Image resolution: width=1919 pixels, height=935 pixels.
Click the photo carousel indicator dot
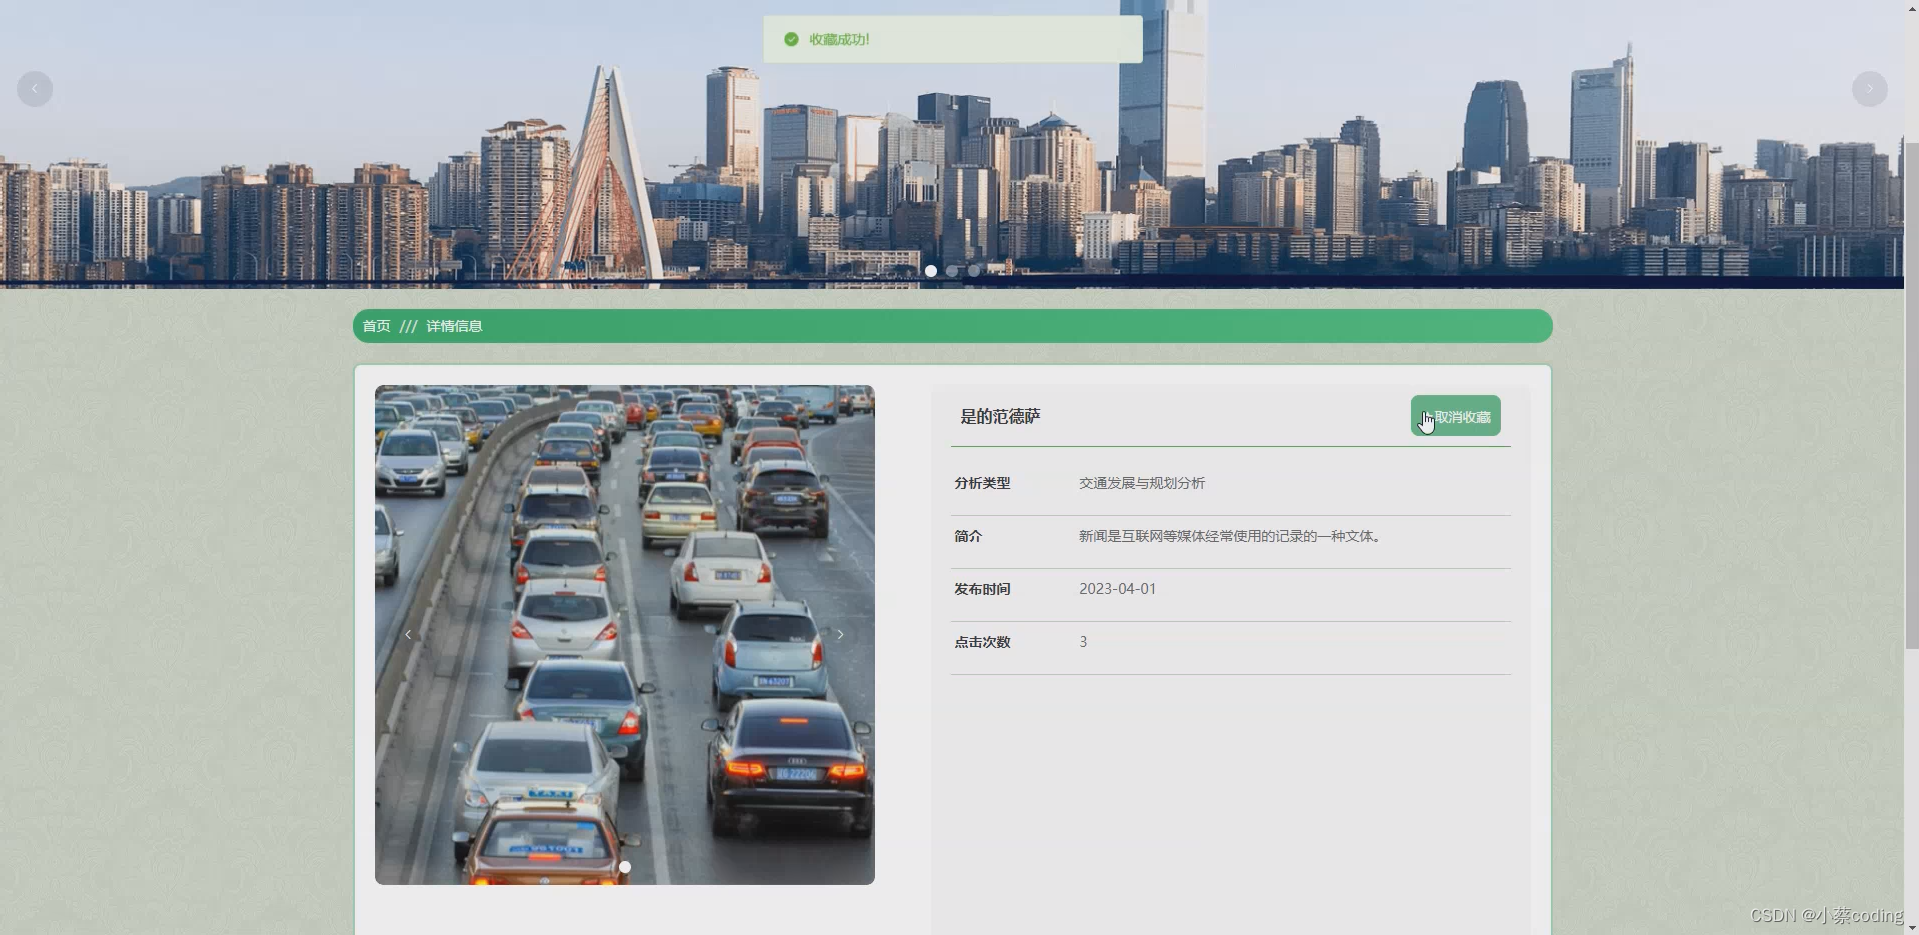625,867
